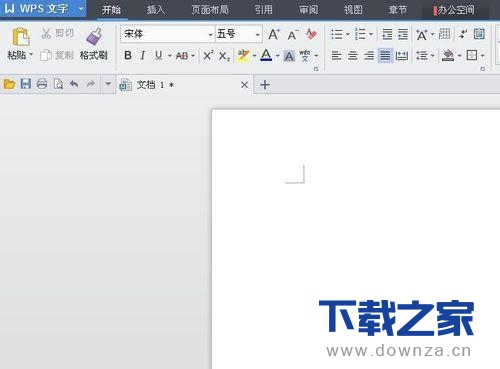
Task: Click the Paste (粘贴) icon
Action: tap(20, 37)
